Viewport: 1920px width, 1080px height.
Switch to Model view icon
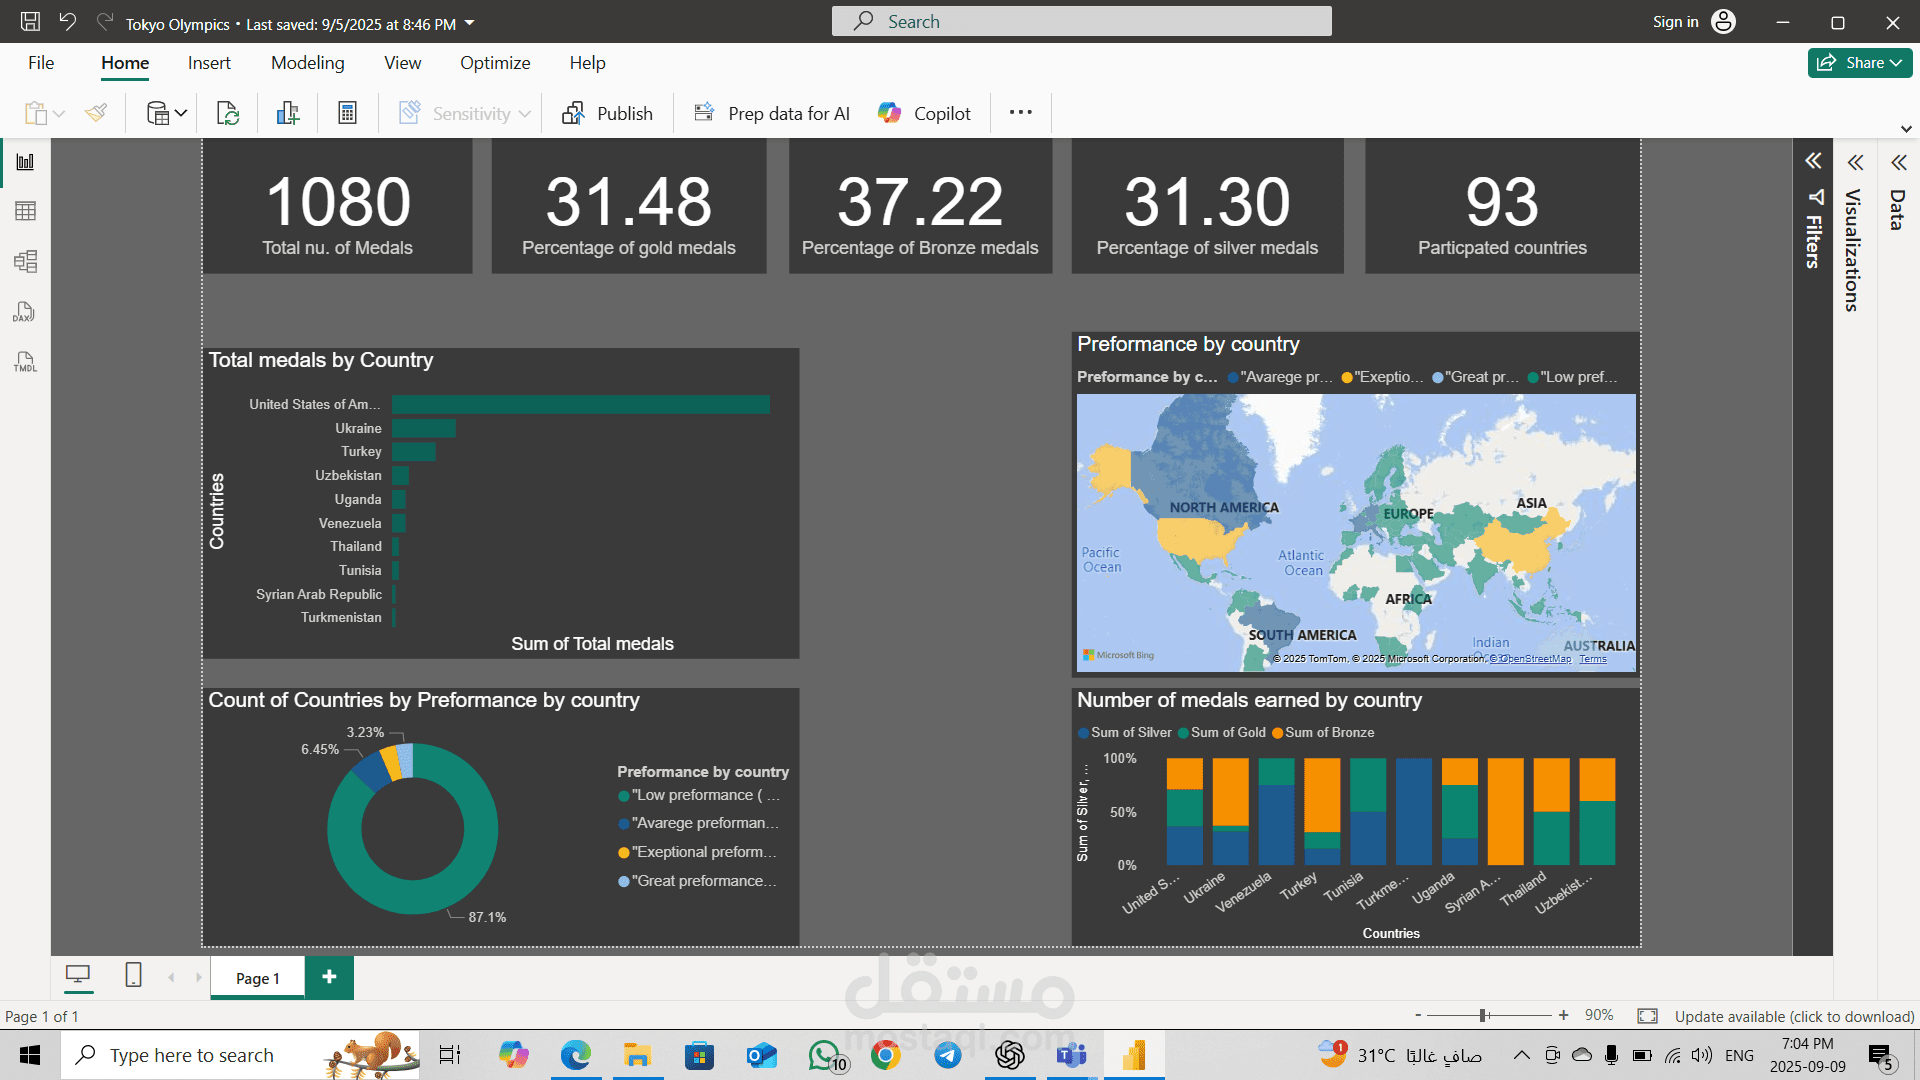(x=26, y=262)
